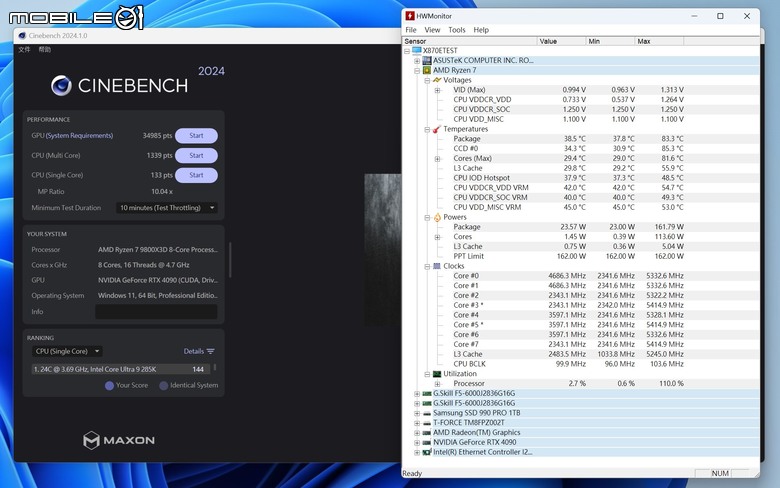Expand the VID (Max) entry

[437, 90]
